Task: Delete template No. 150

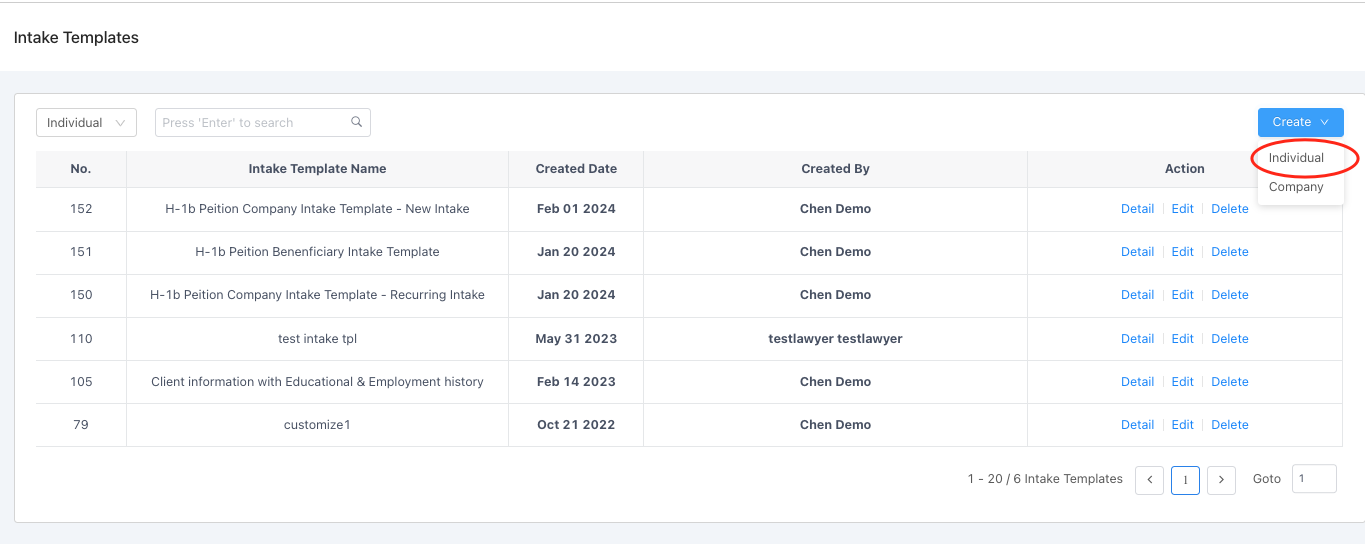Action: coord(1229,295)
